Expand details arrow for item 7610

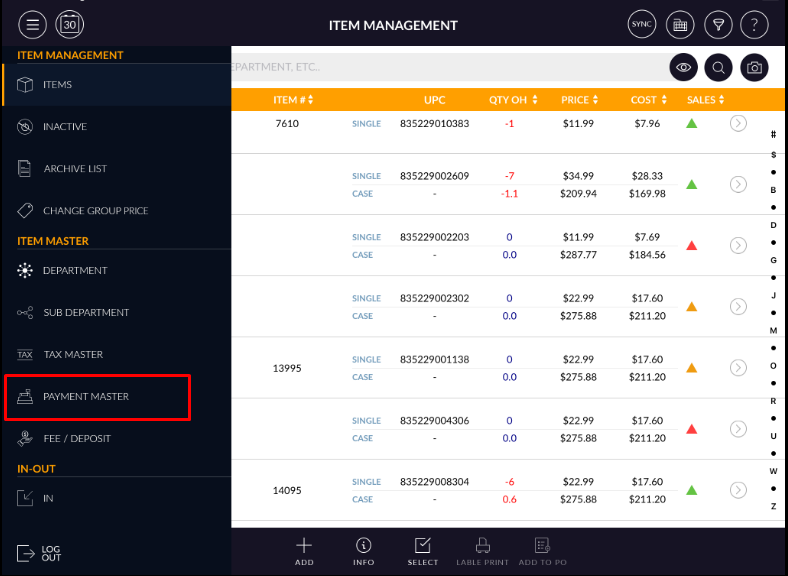coord(738,124)
